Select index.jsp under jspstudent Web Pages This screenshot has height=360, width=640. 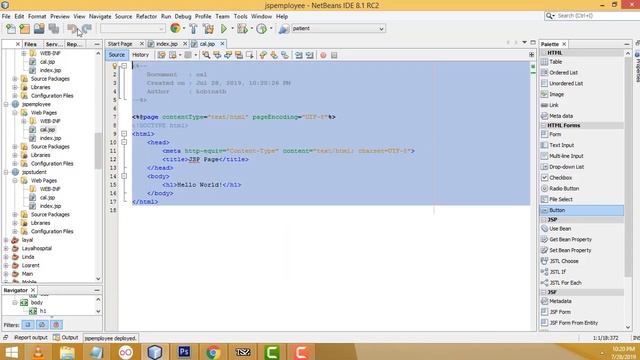click(x=50, y=206)
